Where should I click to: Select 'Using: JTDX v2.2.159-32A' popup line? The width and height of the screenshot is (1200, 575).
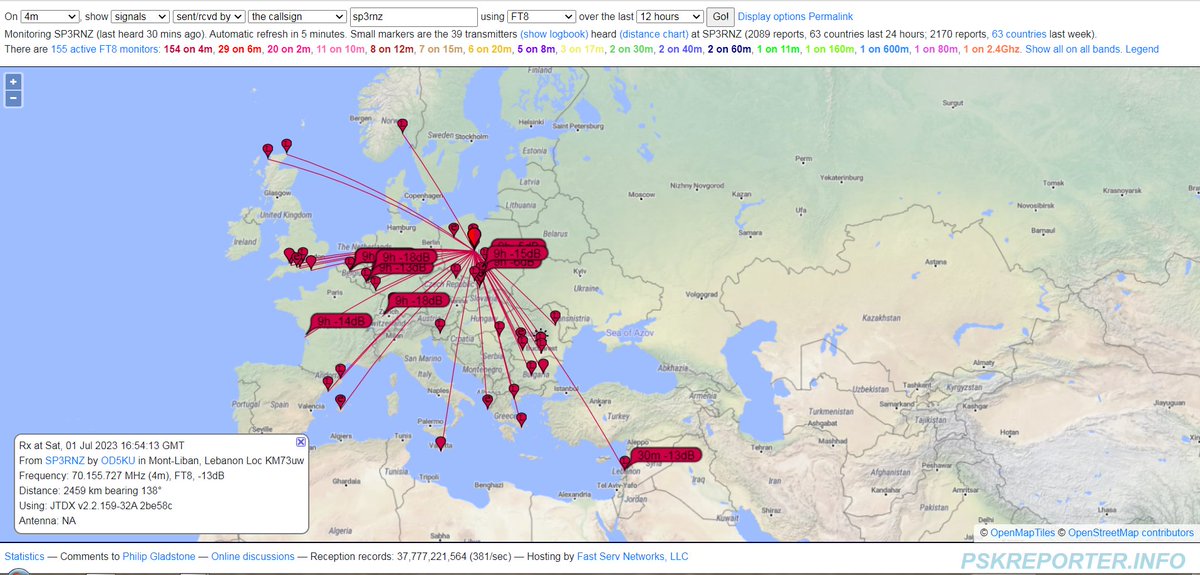pyautogui.click(x=96, y=506)
